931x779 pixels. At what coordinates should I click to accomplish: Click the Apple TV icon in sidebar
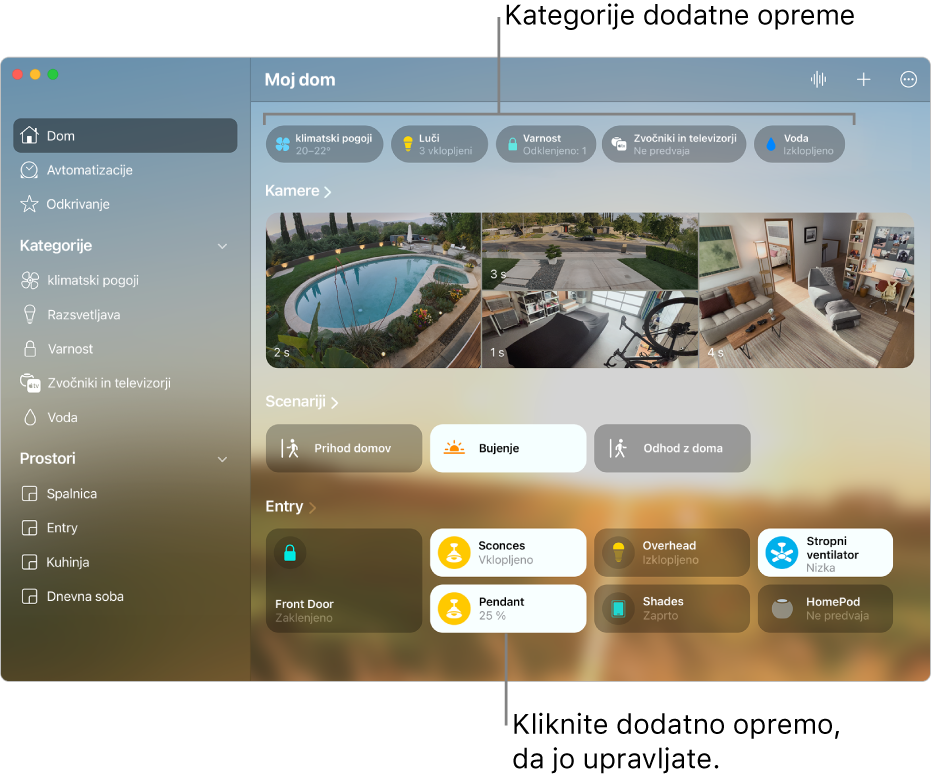(x=30, y=383)
